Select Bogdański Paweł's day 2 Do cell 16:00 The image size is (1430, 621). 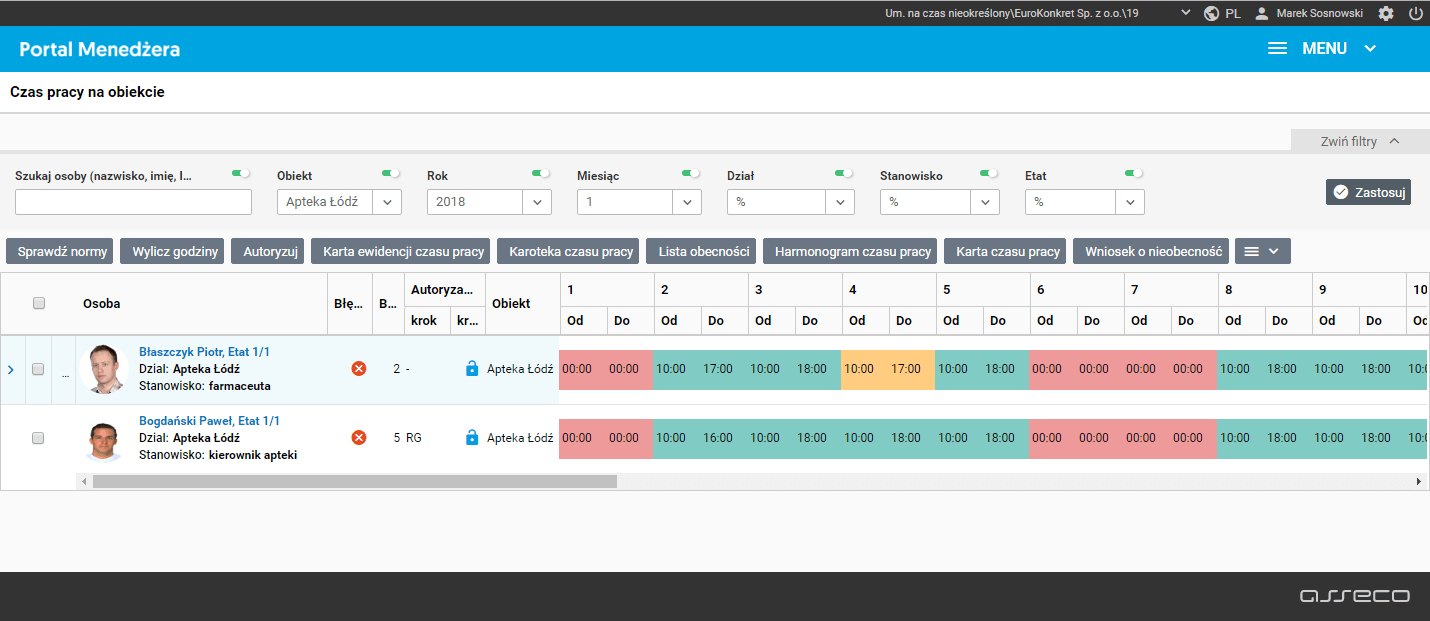pos(718,438)
